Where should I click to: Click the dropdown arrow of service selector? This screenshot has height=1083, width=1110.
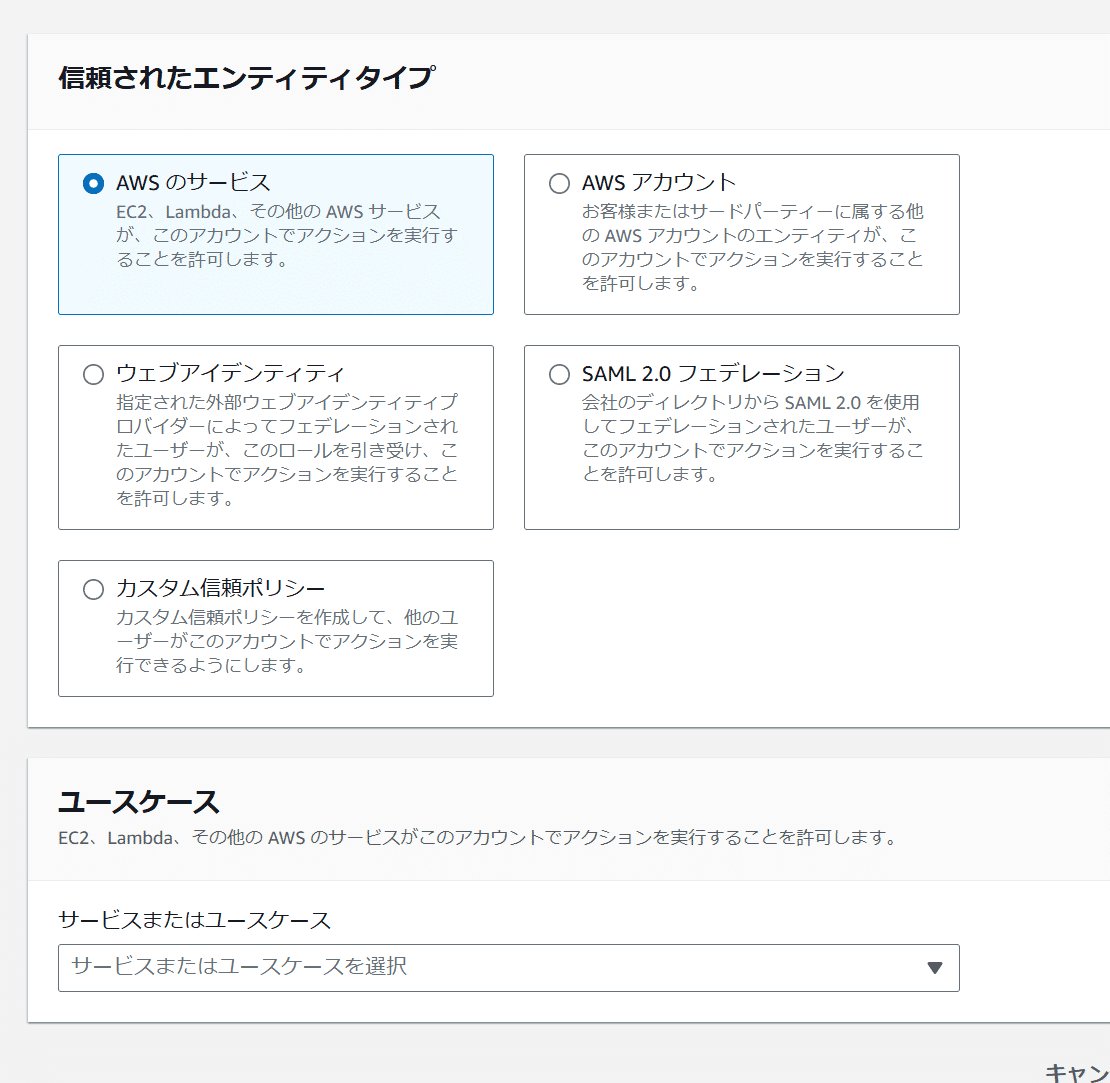point(934,968)
